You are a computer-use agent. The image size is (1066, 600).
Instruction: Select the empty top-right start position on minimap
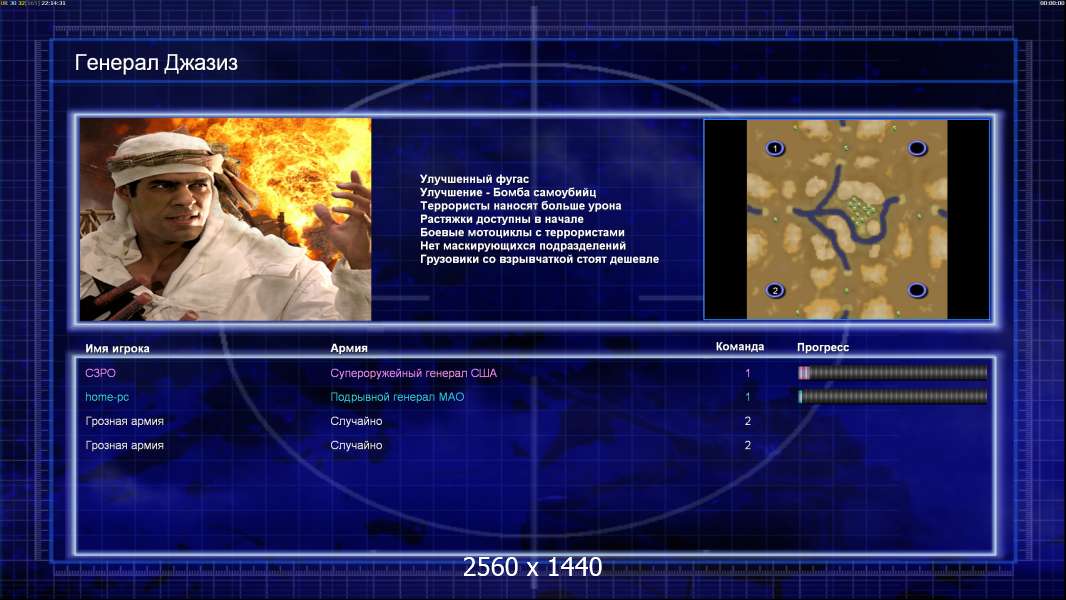[x=917, y=148]
